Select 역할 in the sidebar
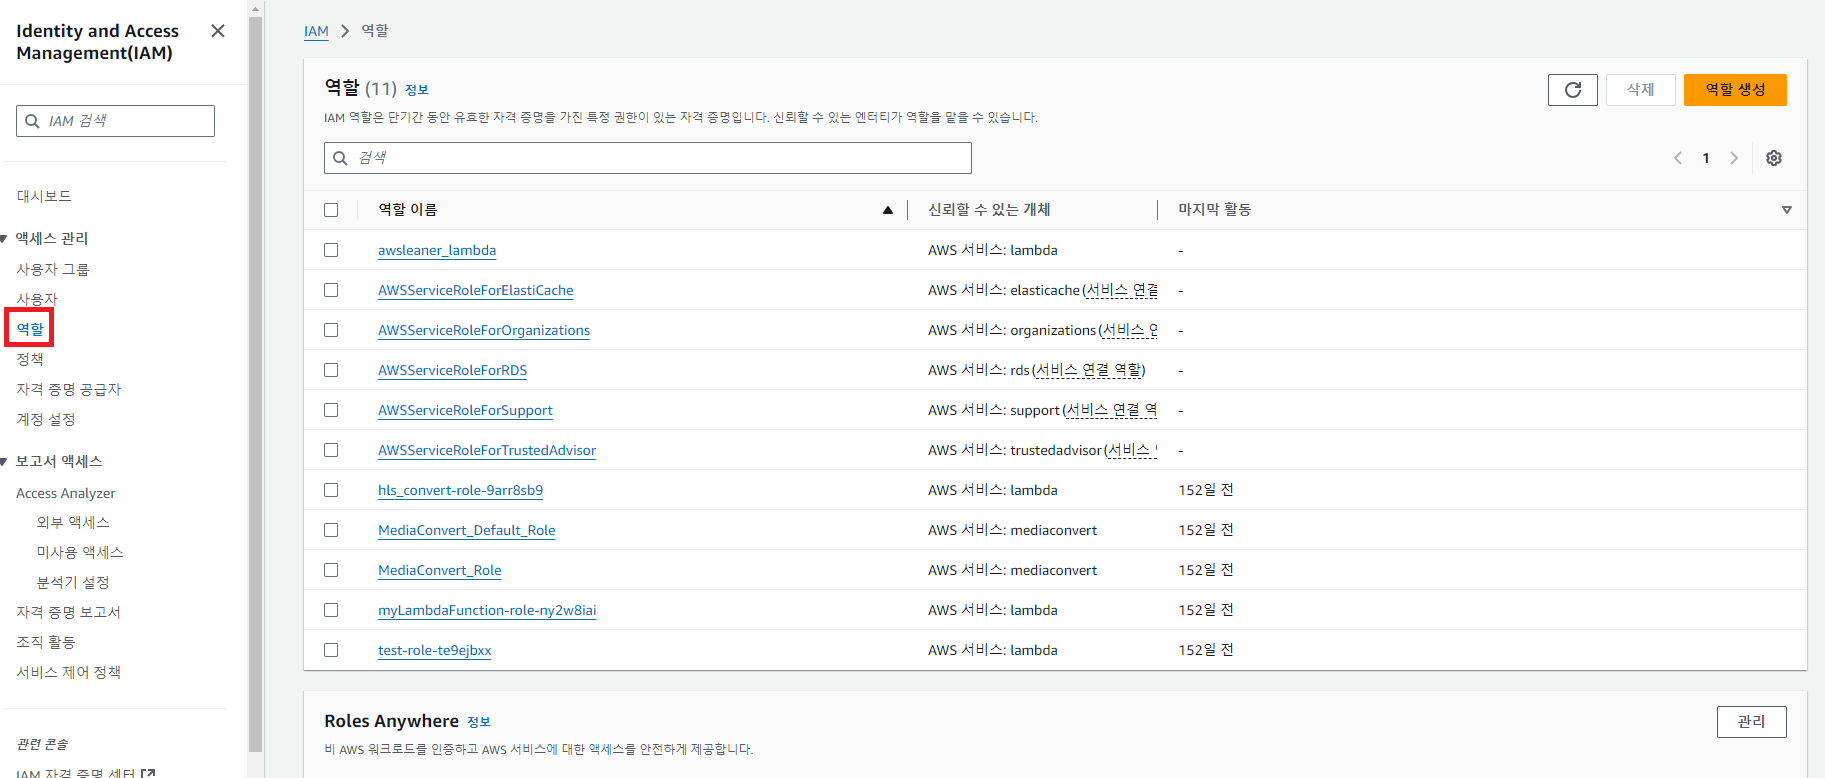 tap(30, 329)
